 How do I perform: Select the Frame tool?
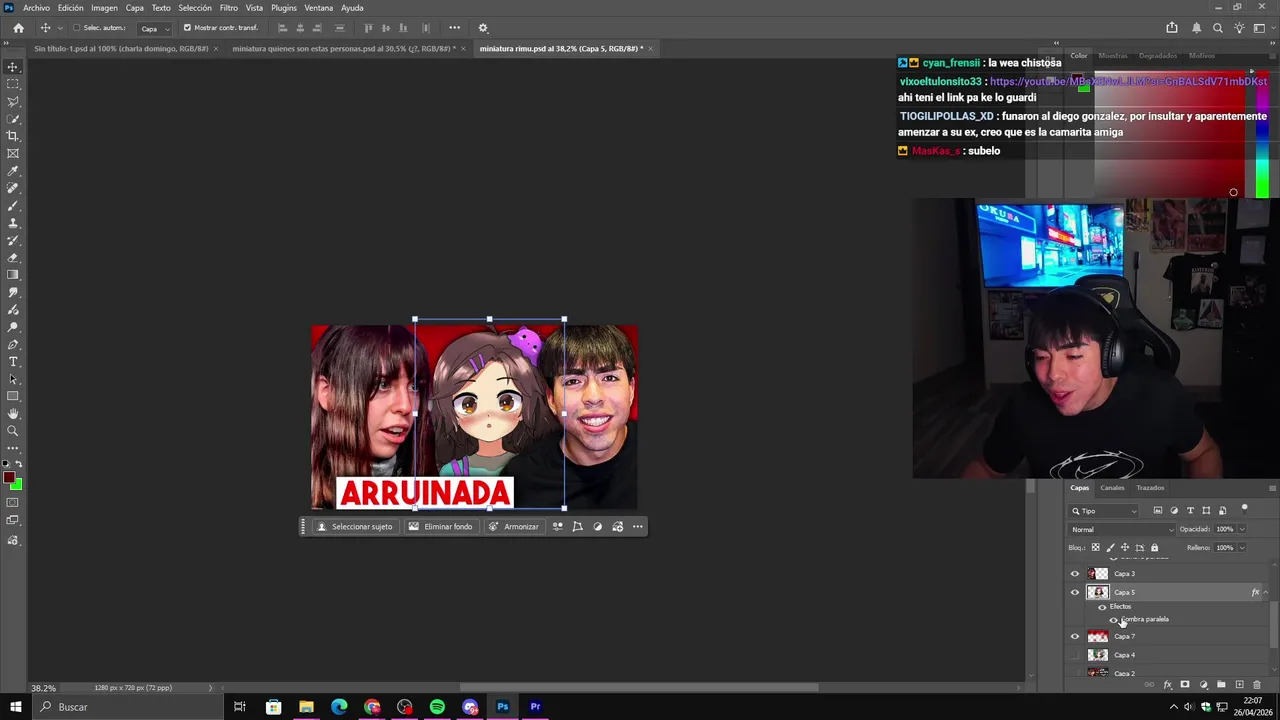coord(13,153)
